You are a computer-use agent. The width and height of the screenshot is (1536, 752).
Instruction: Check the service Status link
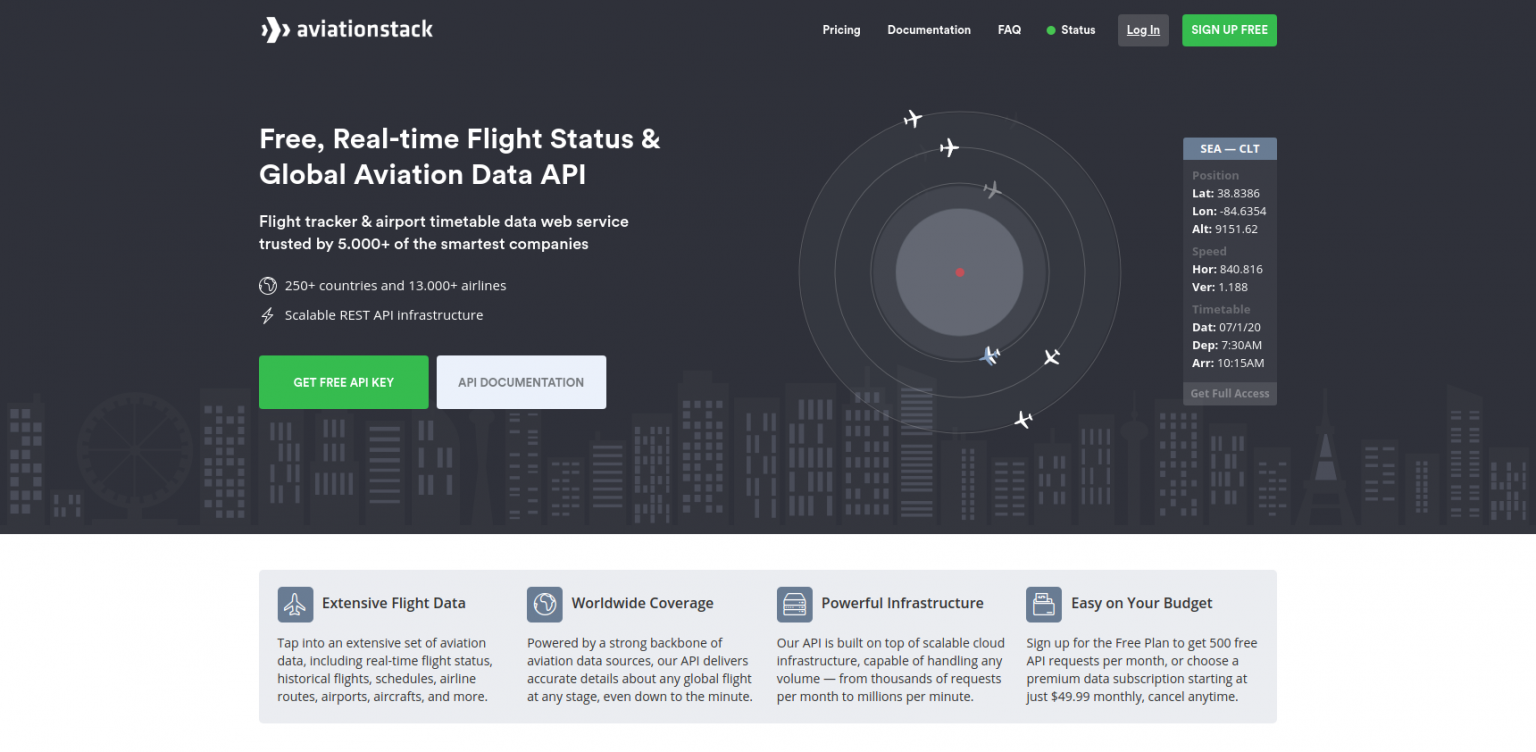pyautogui.click(x=1077, y=30)
